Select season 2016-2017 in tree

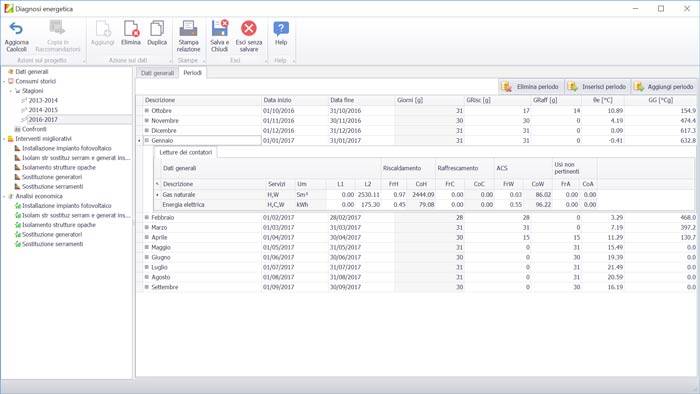tap(43, 120)
